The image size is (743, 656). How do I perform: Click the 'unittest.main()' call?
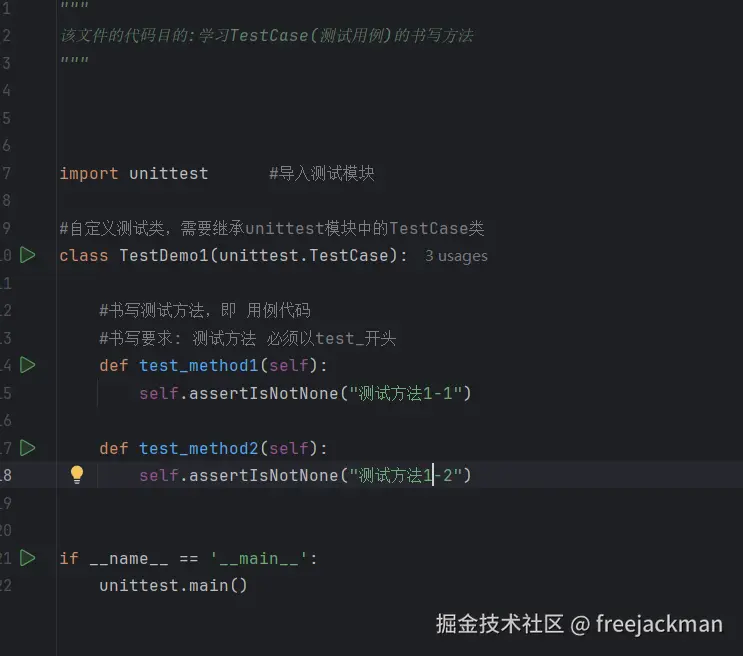pos(172,585)
